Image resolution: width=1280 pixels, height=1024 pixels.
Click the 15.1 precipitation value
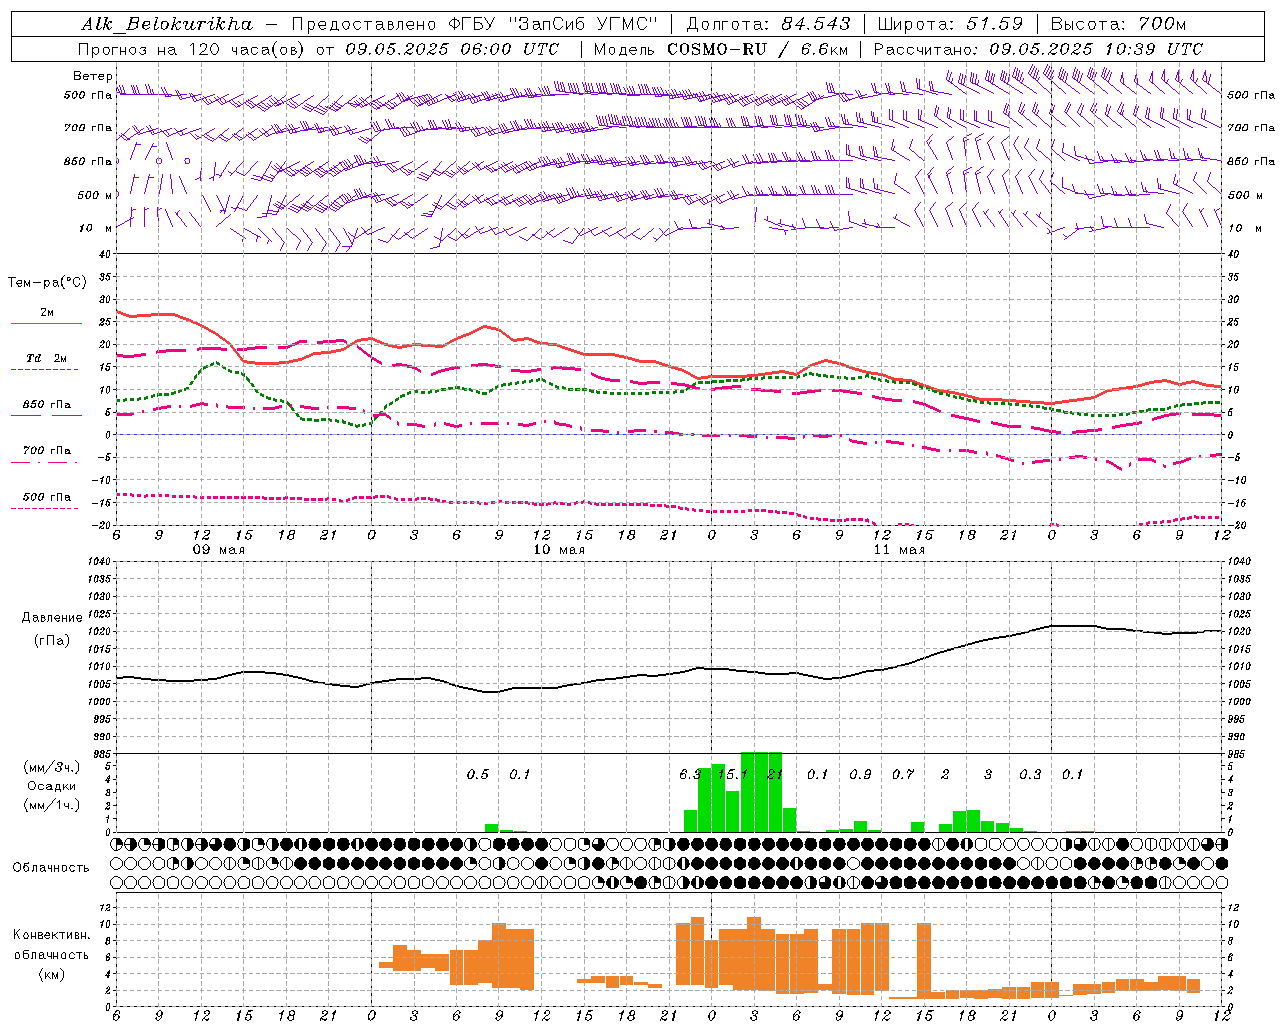732,774
